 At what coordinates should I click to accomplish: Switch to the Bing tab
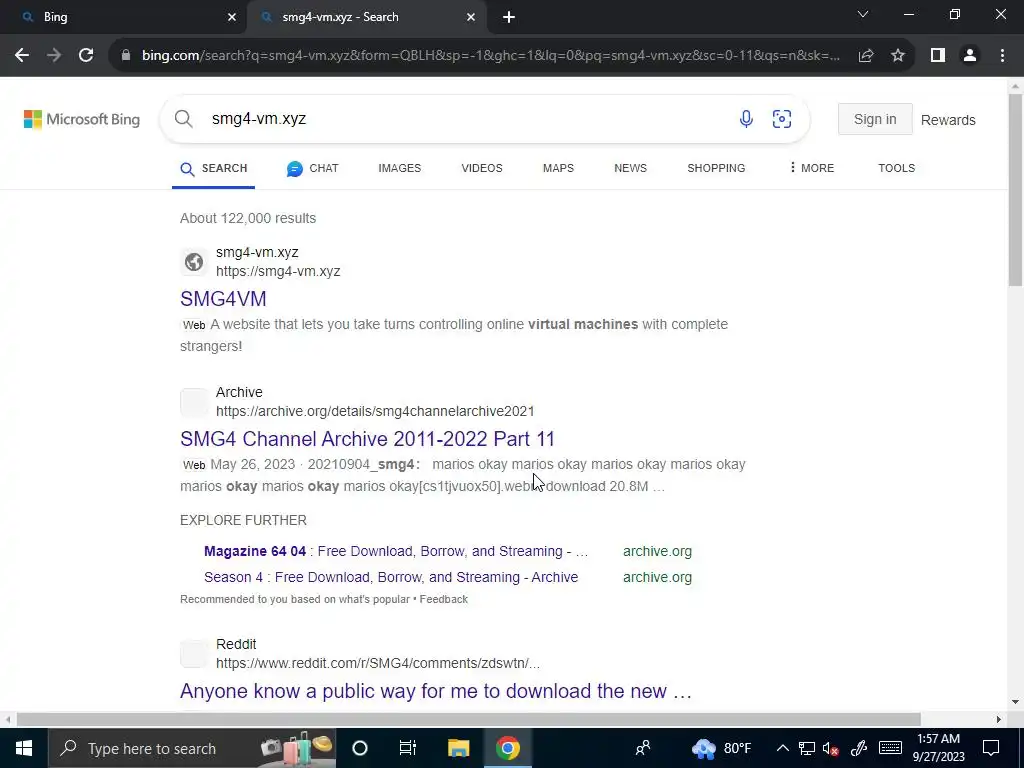pyautogui.click(x=123, y=17)
